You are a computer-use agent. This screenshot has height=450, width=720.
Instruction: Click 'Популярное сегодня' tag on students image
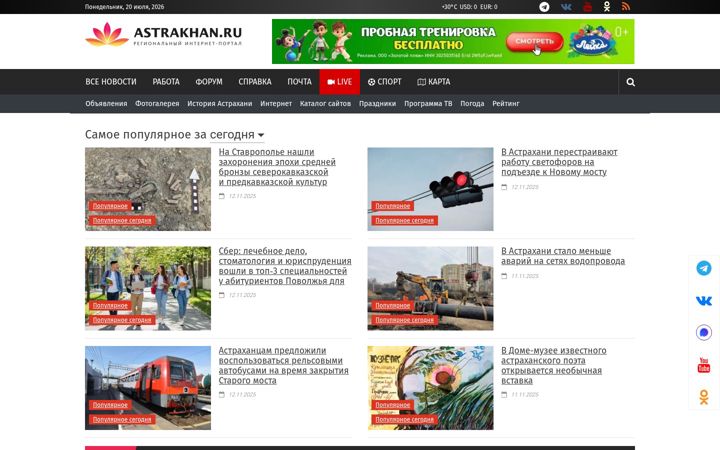pos(122,320)
